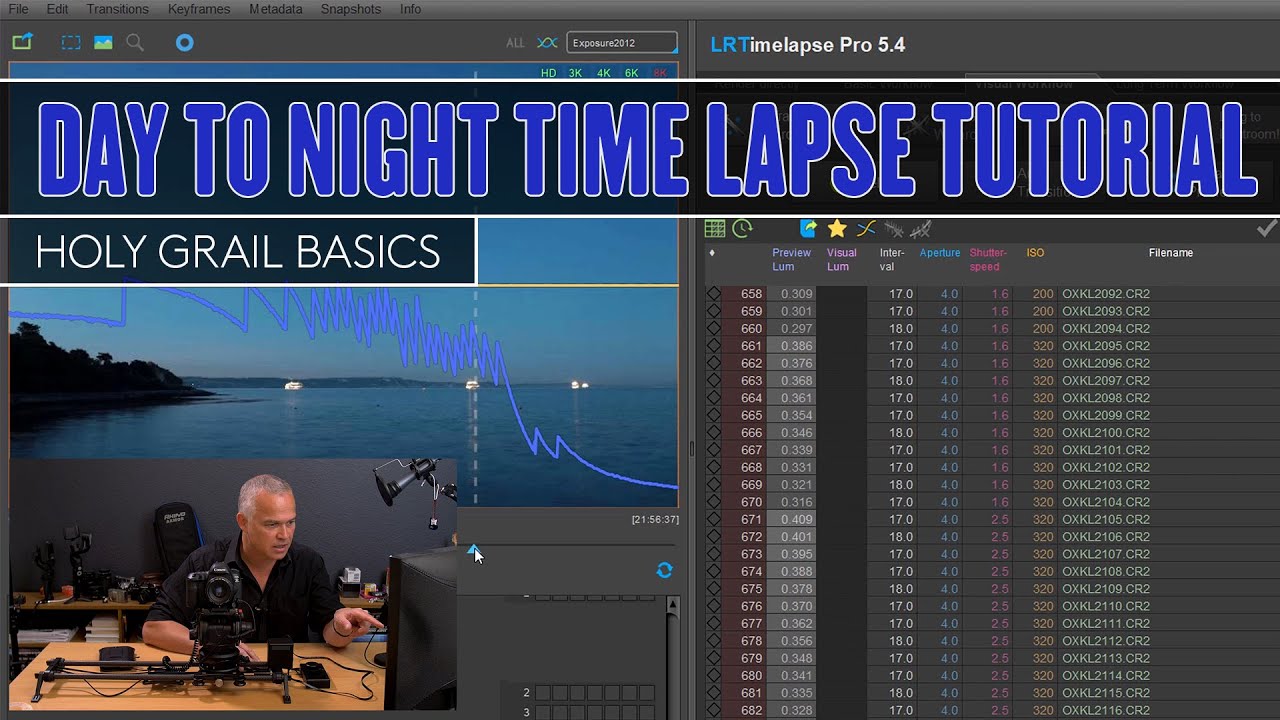The width and height of the screenshot is (1280, 720).
Task: Toggle keyframe diamond on row 671
Action: [x=713, y=519]
